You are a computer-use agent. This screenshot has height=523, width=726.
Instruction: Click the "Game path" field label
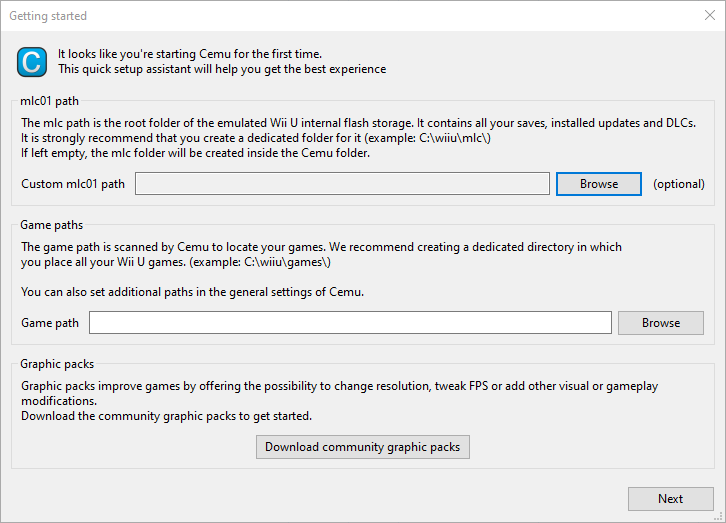click(x=50, y=323)
